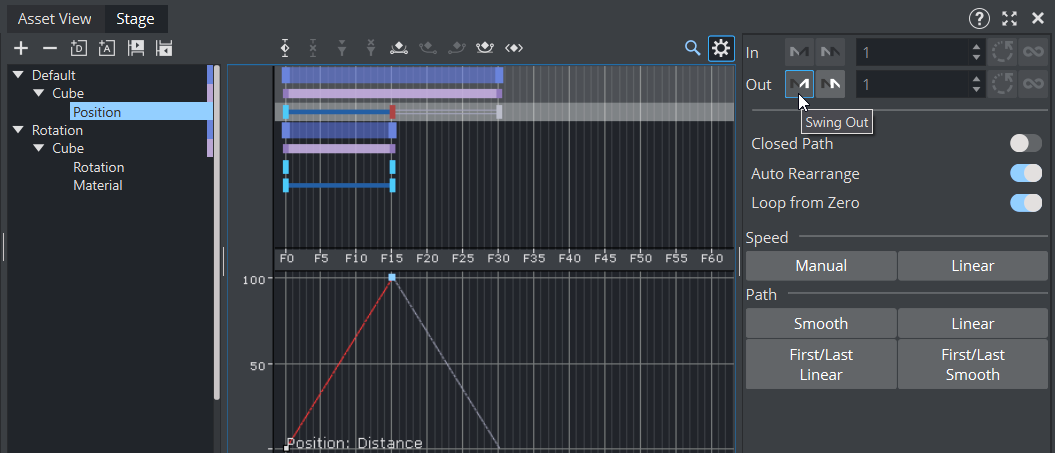This screenshot has width=1055, height=453.
Task: Collapse the Rotation director tree node
Action: pyautogui.click(x=19, y=130)
